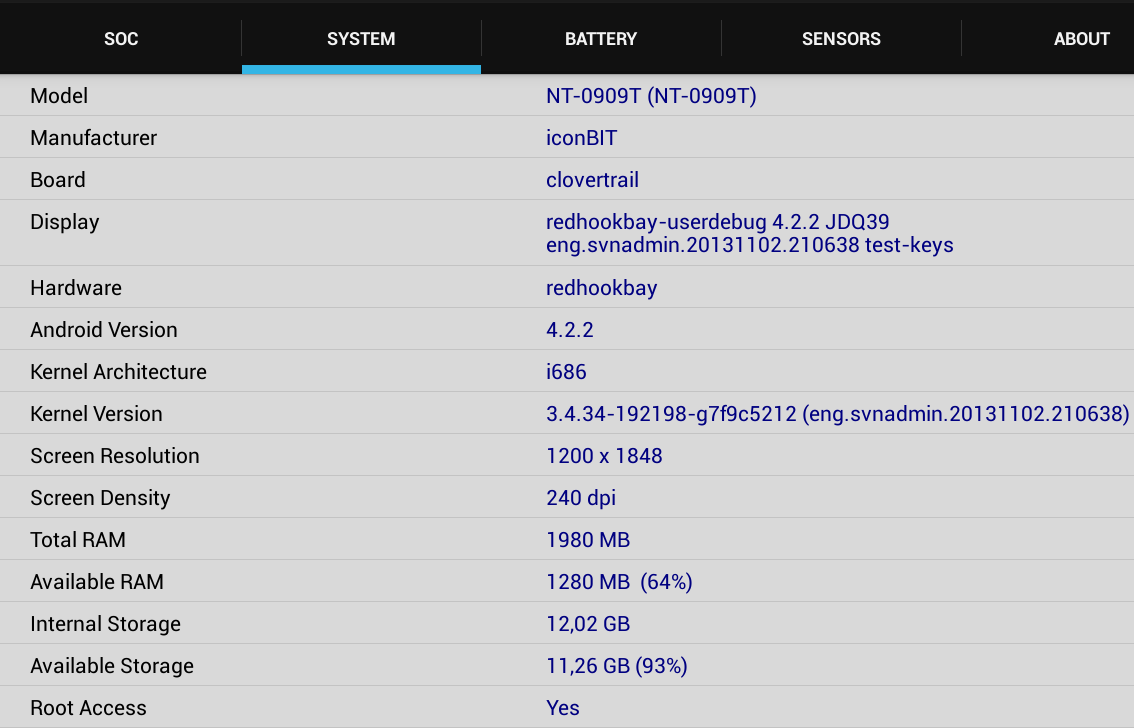Tap the Model row value NT-0909T
The width and height of the screenshot is (1134, 728).
(651, 96)
